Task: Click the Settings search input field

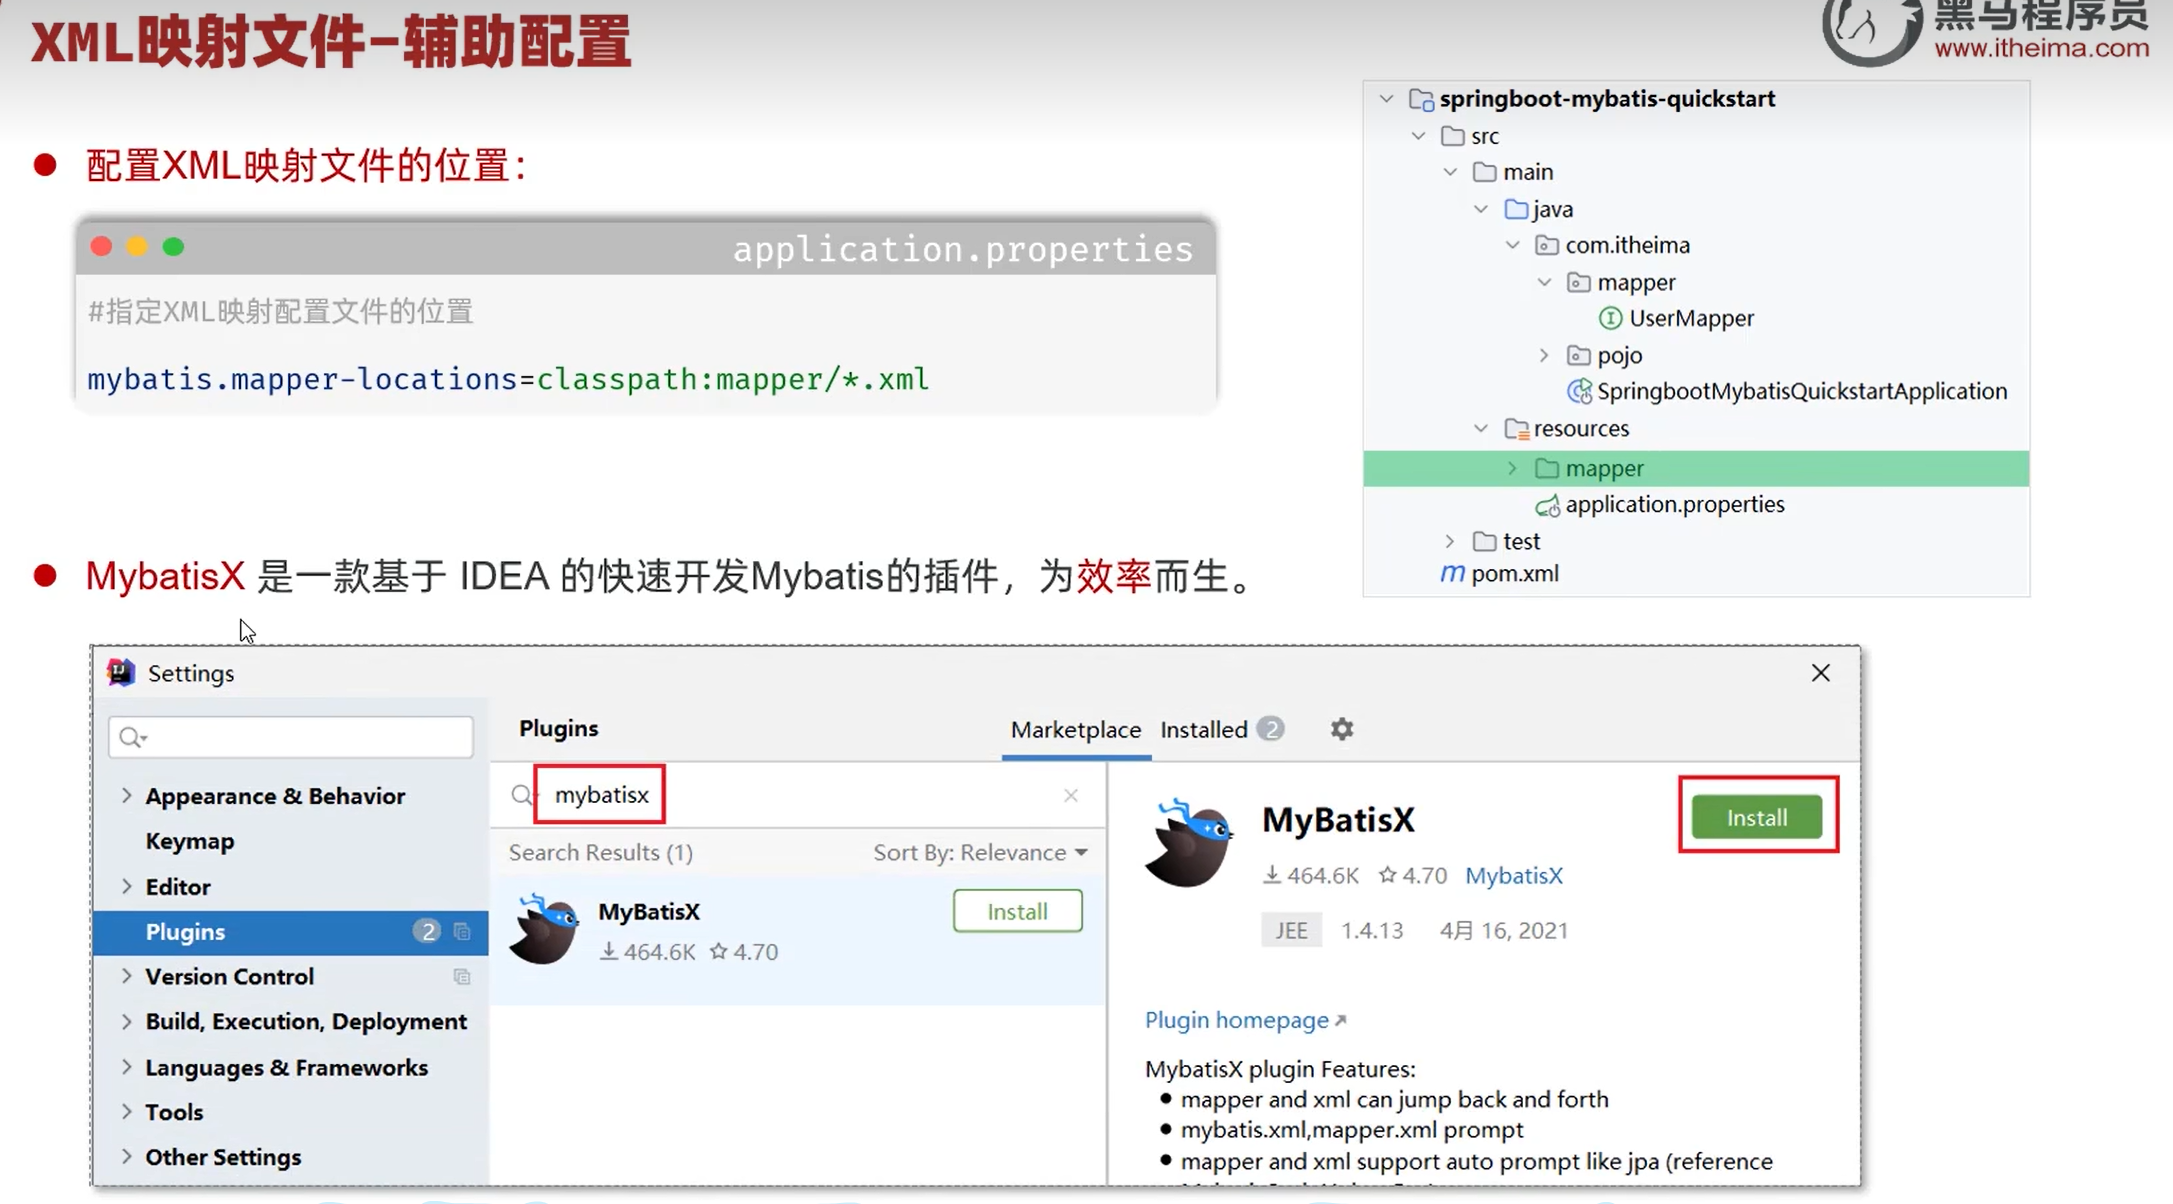Action: 290,737
